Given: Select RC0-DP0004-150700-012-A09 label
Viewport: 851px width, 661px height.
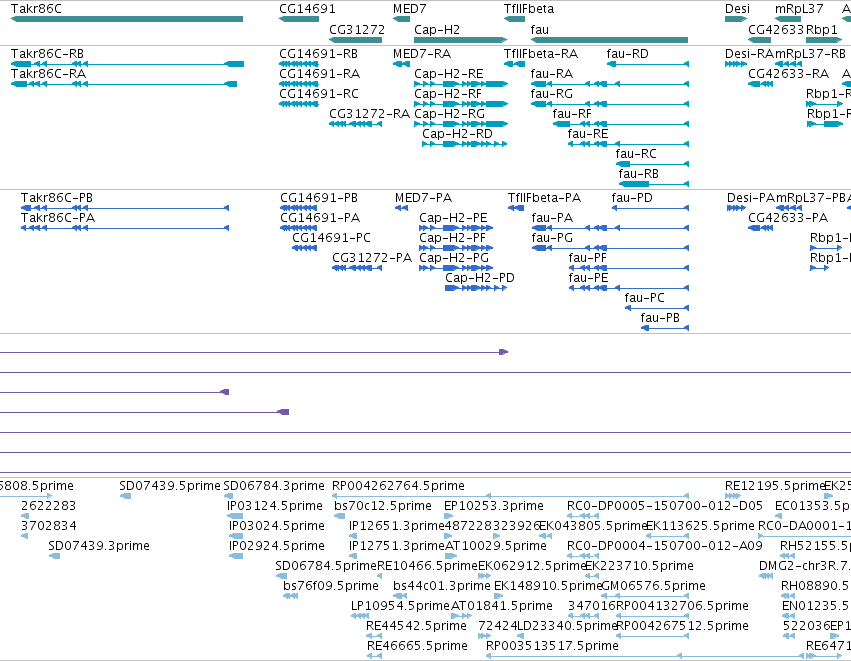Looking at the screenshot, I should coord(664,546).
